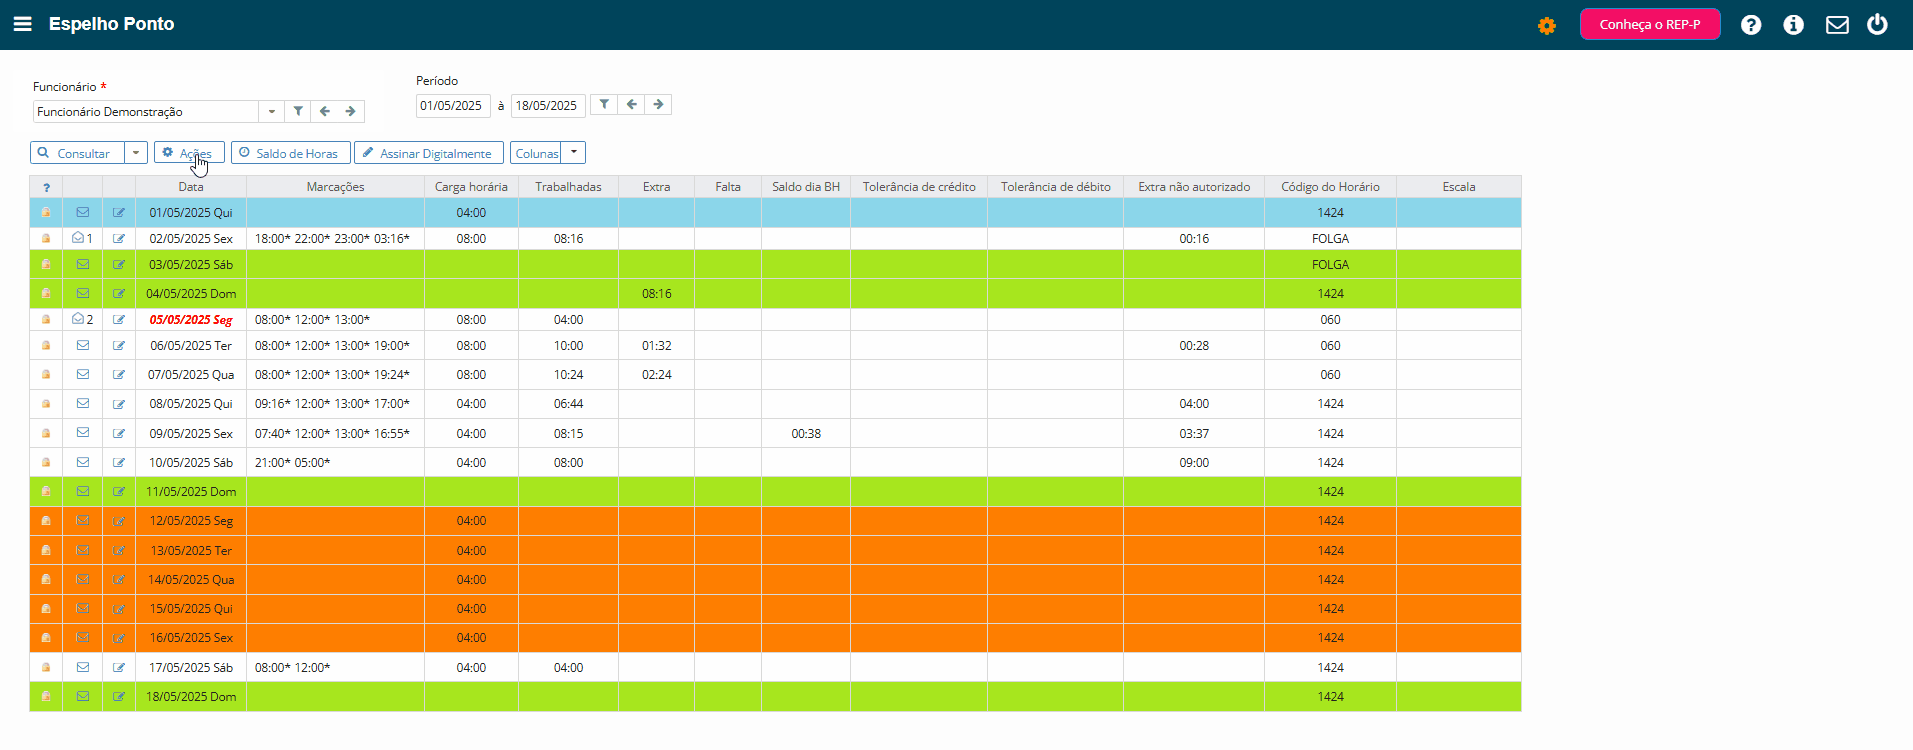Click the Conheça o REP-P button
Screen dimensions: 1913x750
pos(1650,24)
